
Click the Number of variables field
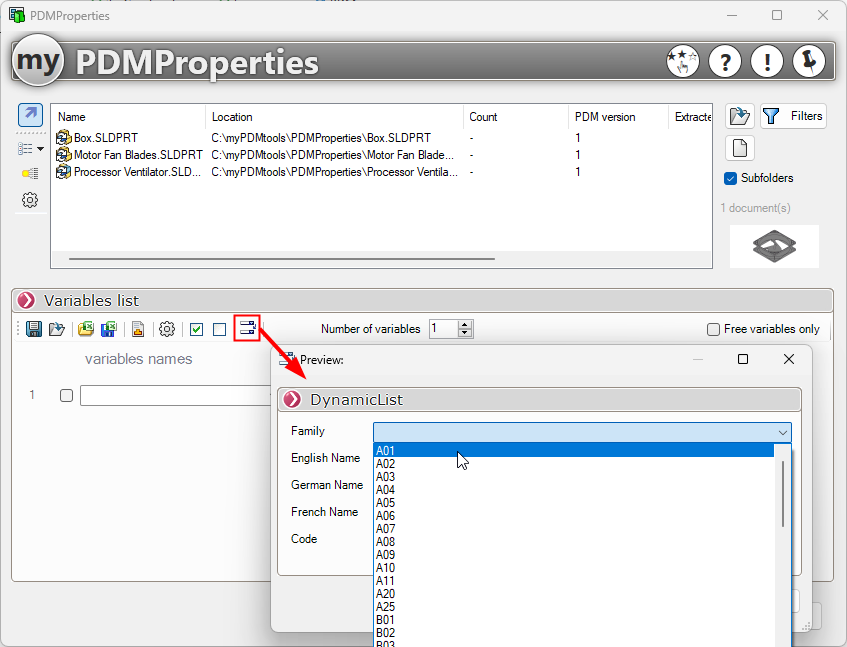tap(443, 329)
